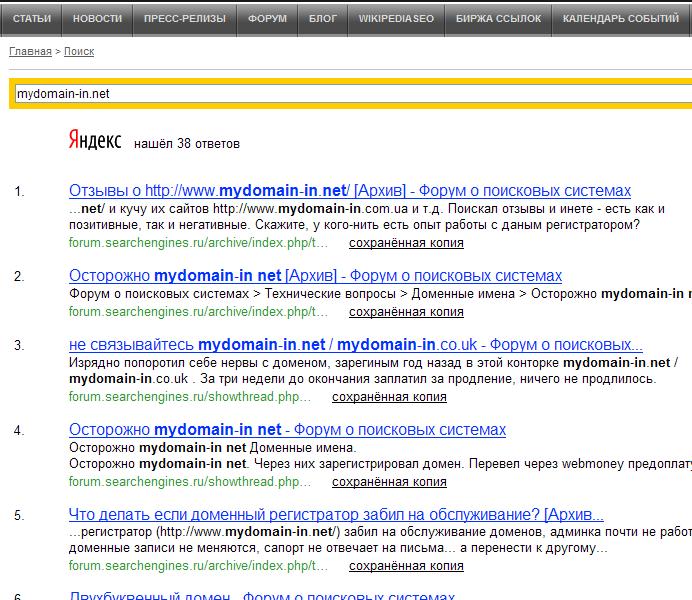Open fourth result 'Осторожно mydomain-in net' forum thread

pos(287,430)
